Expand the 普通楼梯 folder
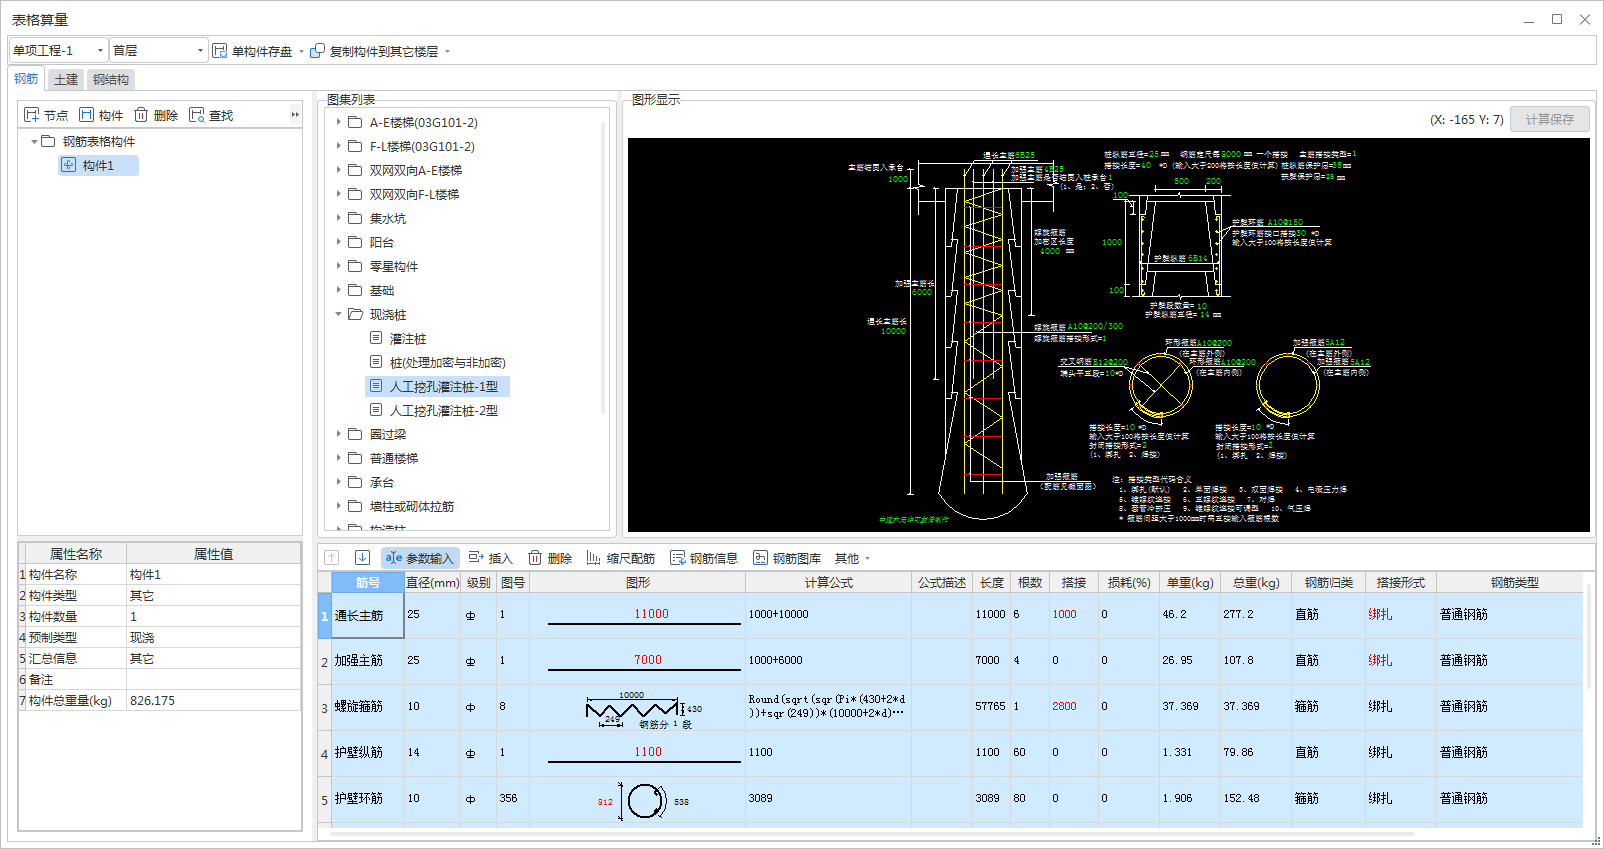The image size is (1604, 849). (x=338, y=458)
